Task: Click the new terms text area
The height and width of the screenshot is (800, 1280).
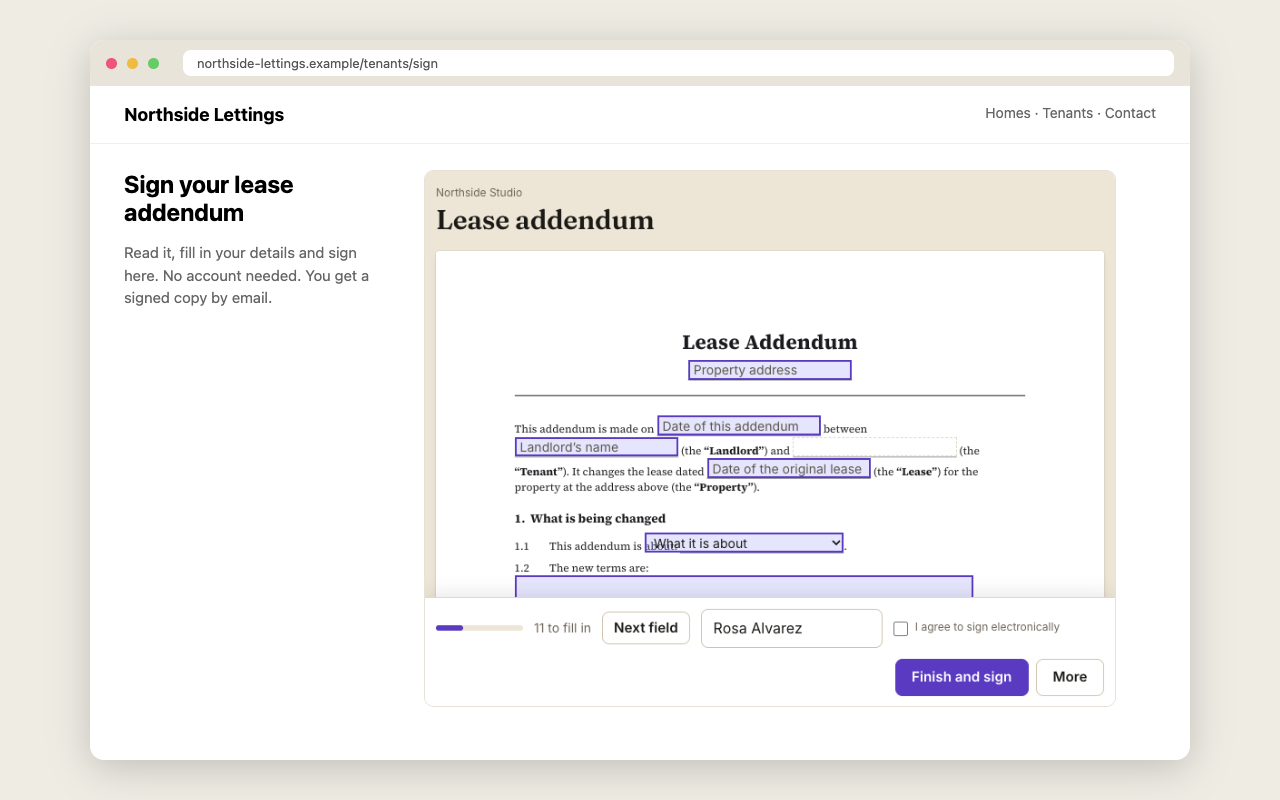Action: pyautogui.click(x=744, y=587)
